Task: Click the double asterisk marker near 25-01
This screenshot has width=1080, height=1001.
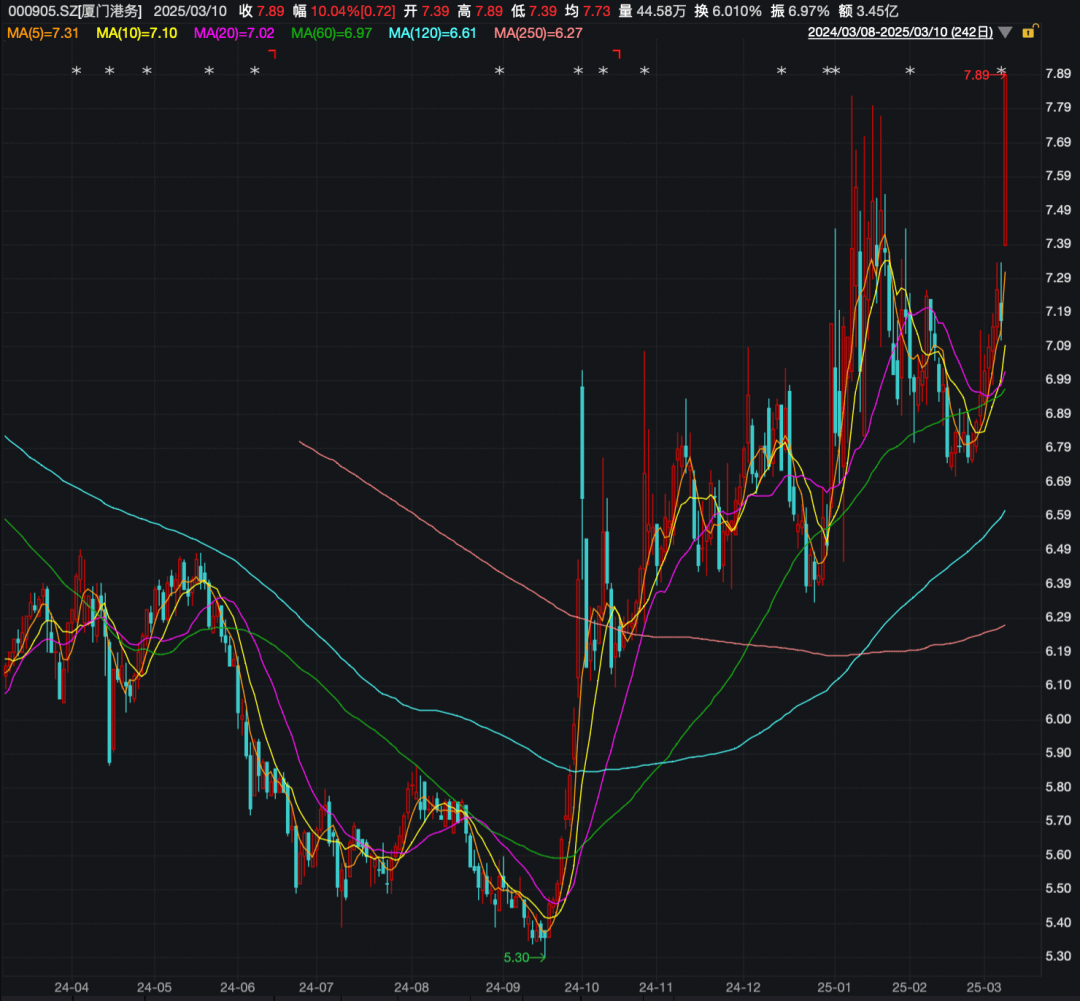Action: [831, 72]
